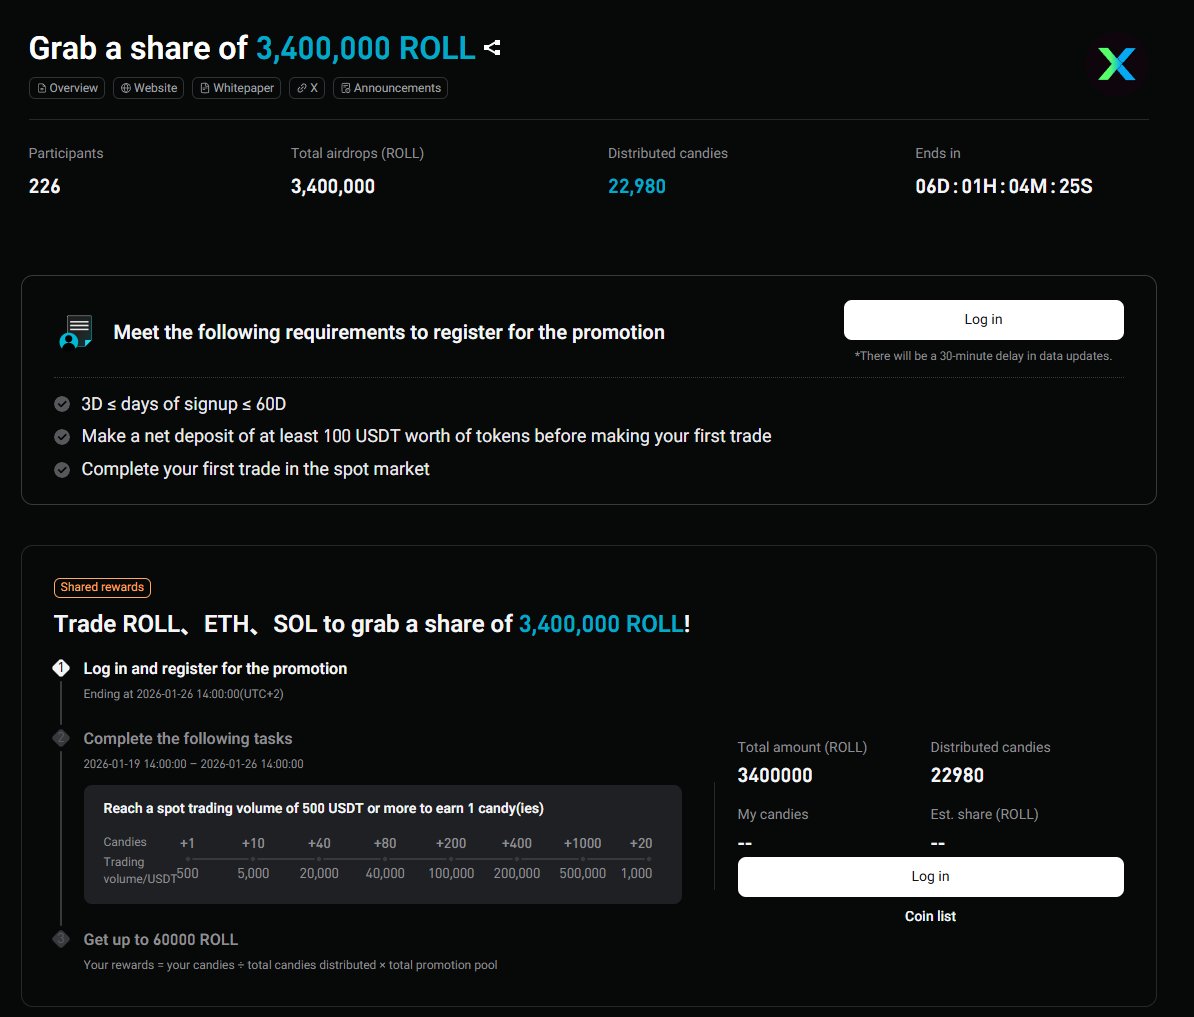This screenshot has height=1017, width=1194.
Task: Open the X social link
Action: tap(307, 88)
